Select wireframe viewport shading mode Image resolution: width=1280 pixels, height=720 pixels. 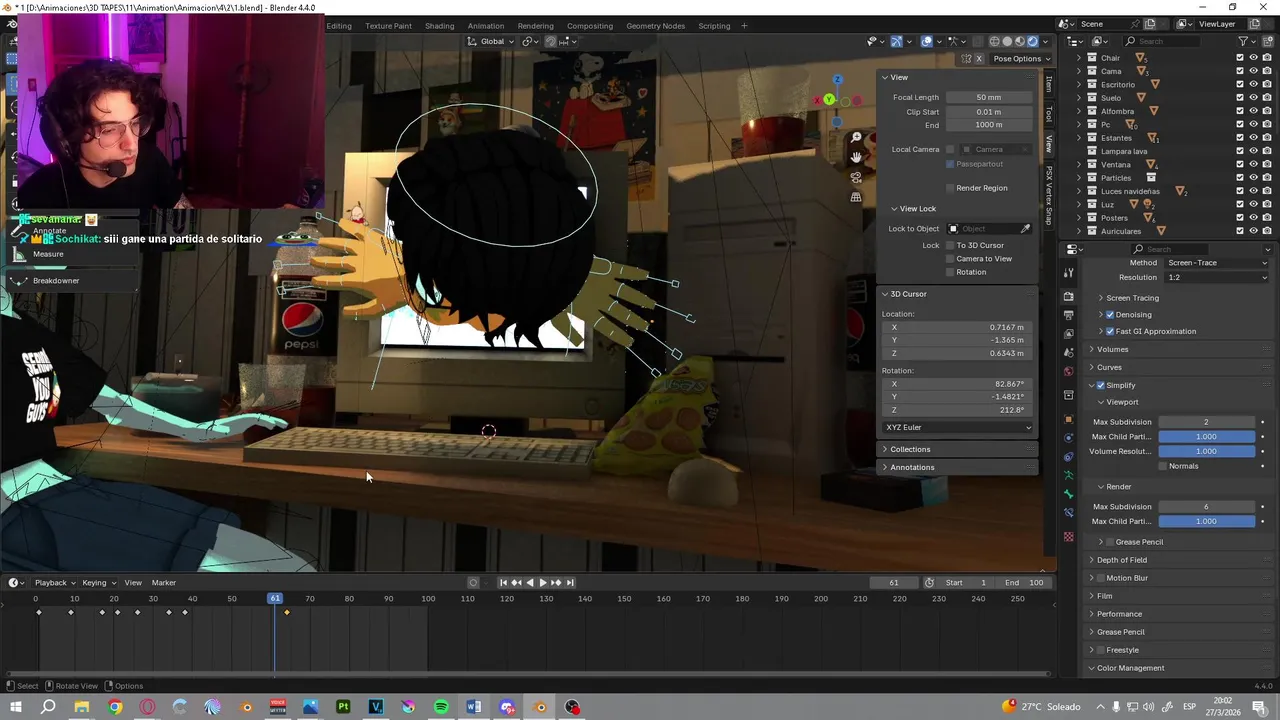[x=994, y=41]
